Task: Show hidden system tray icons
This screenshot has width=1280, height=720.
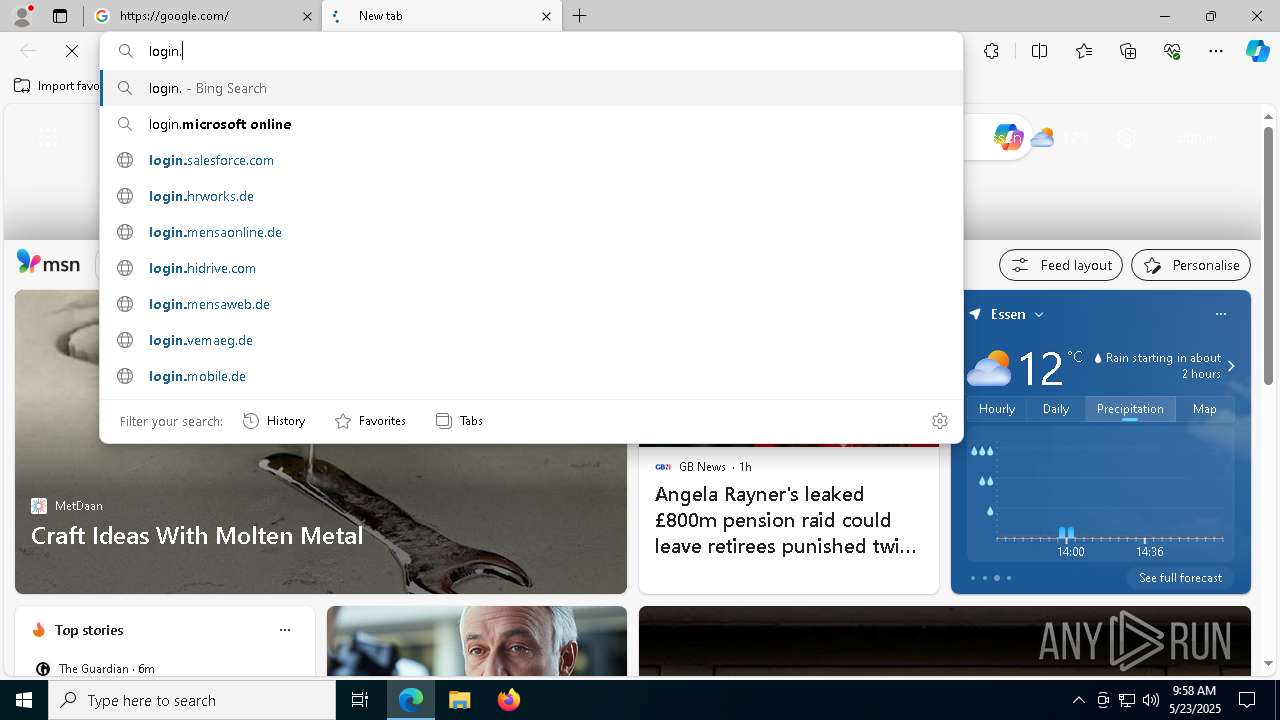Action: pos(1078,700)
